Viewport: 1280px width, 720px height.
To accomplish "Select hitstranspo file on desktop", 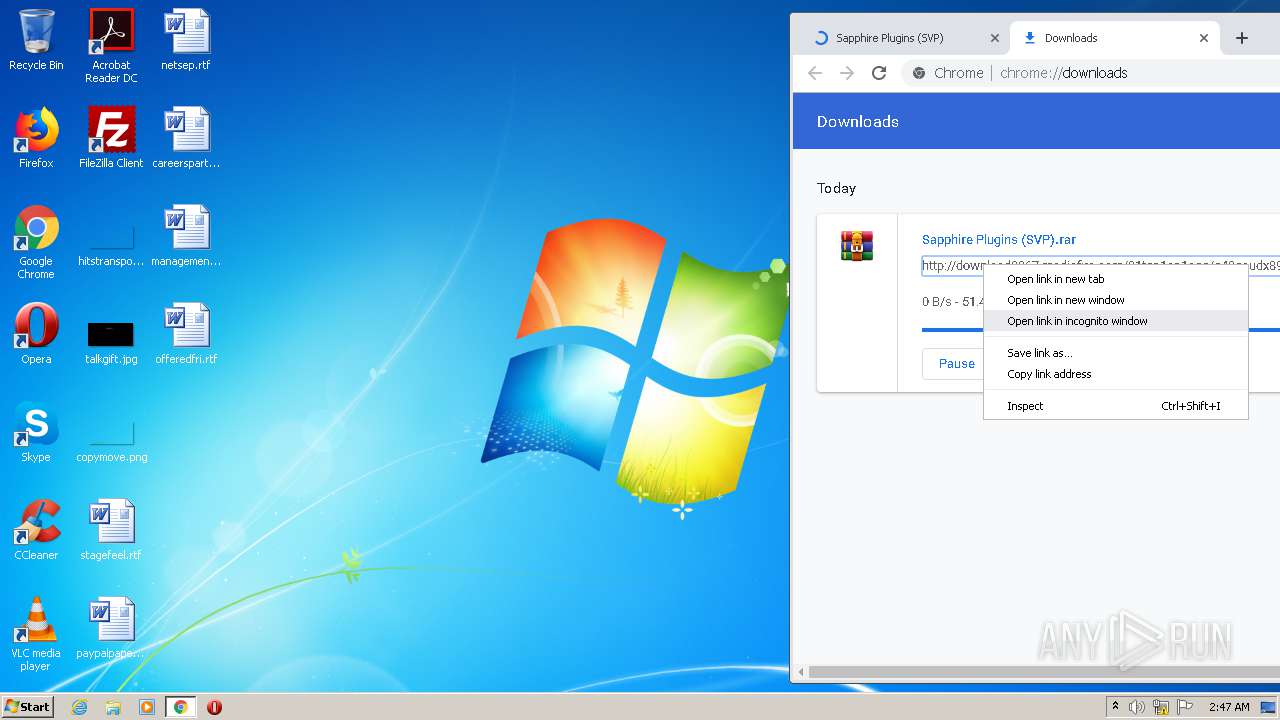I will (111, 246).
